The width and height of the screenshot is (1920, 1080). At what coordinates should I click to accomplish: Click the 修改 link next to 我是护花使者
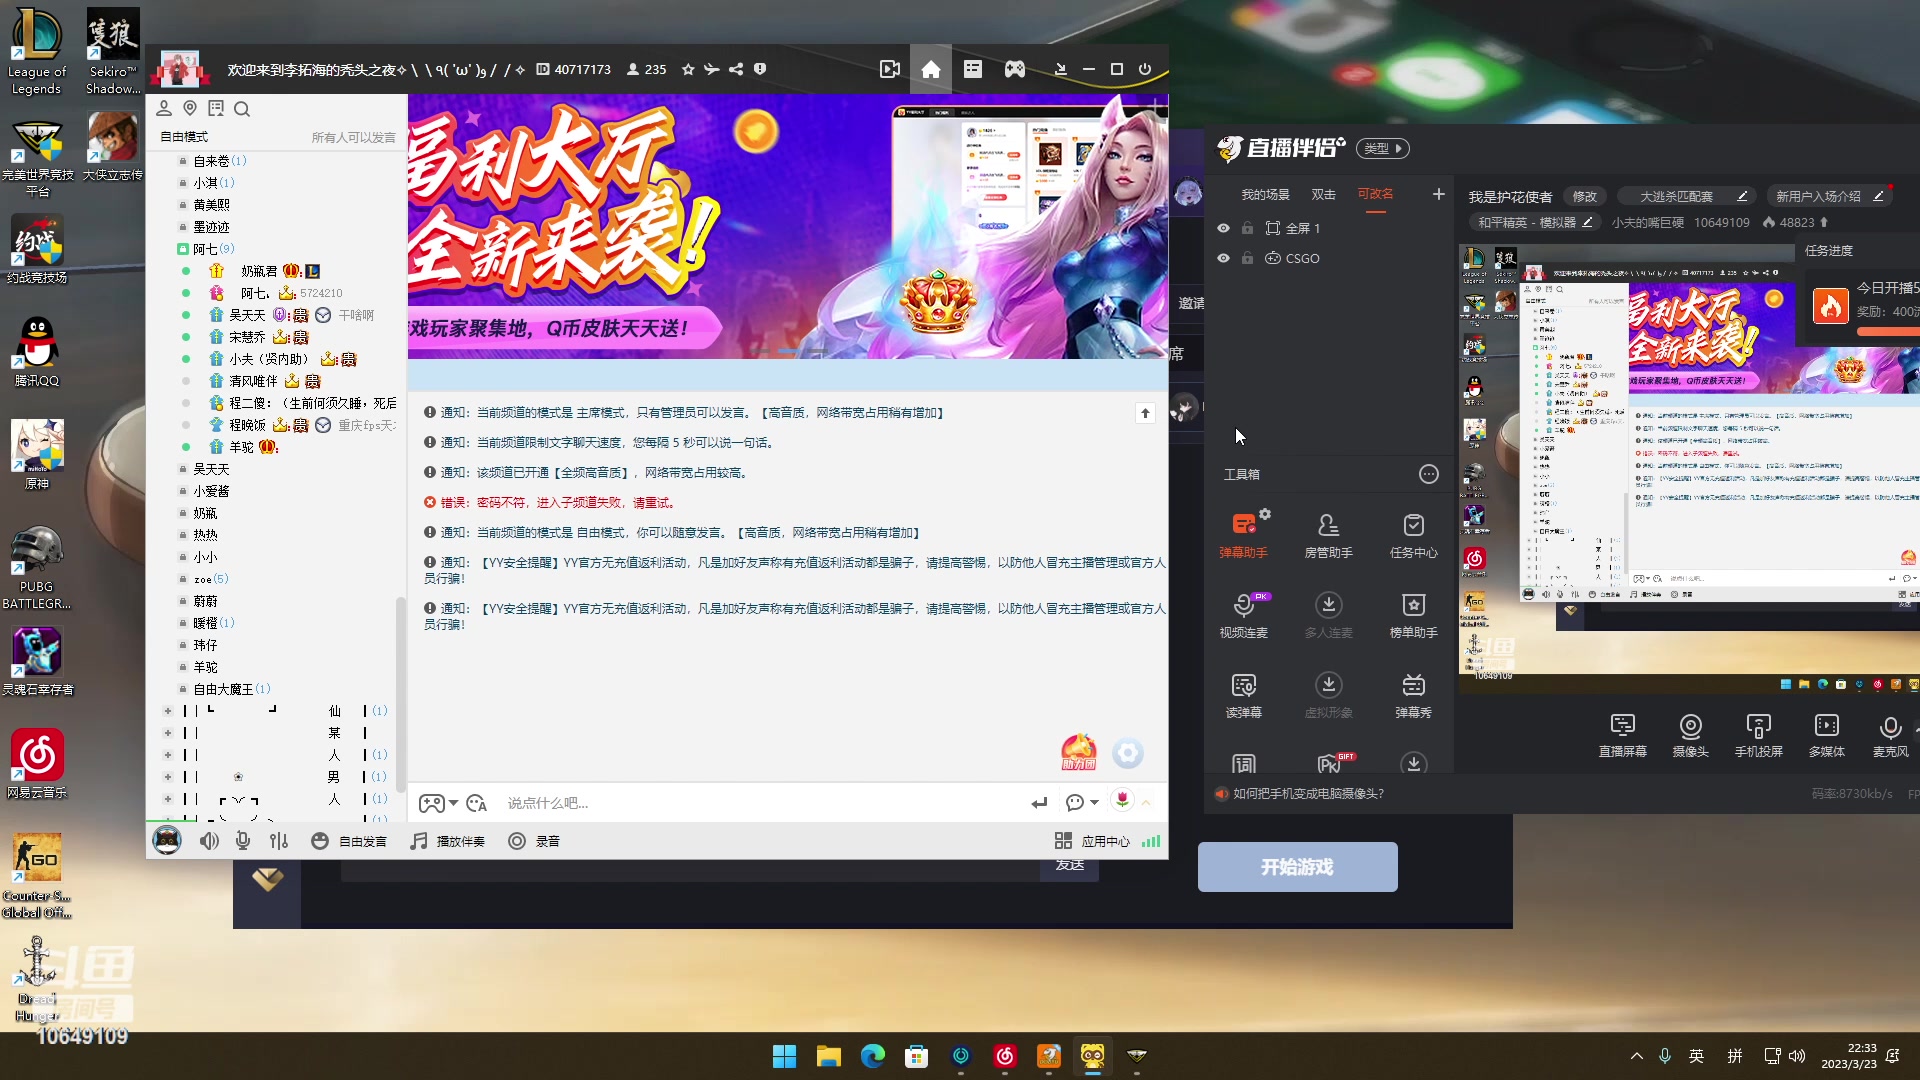point(1584,197)
